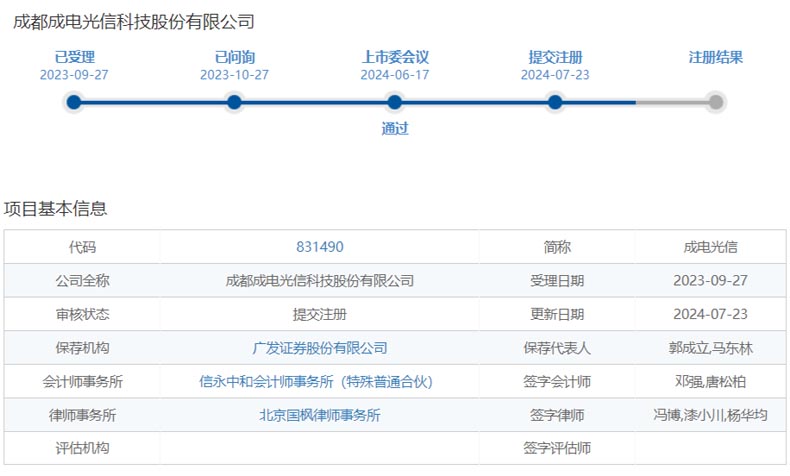Click the 成电光信 short name cell
This screenshot has height=476, width=790.
pyautogui.click(x=710, y=247)
